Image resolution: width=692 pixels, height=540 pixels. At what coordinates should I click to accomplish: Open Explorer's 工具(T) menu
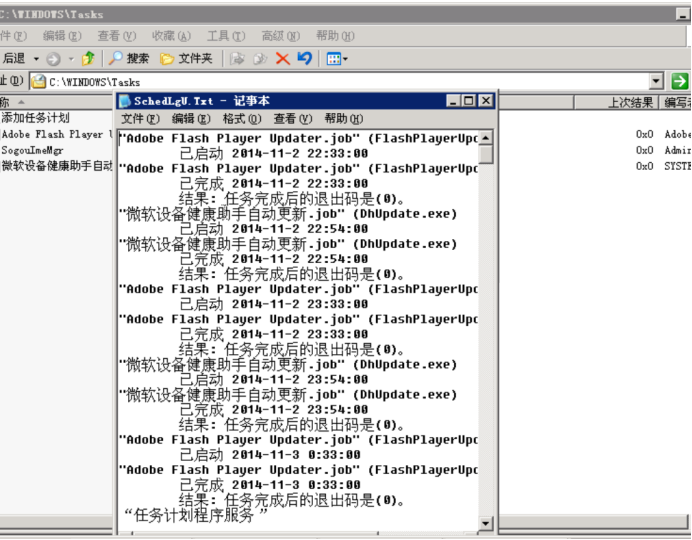226,36
